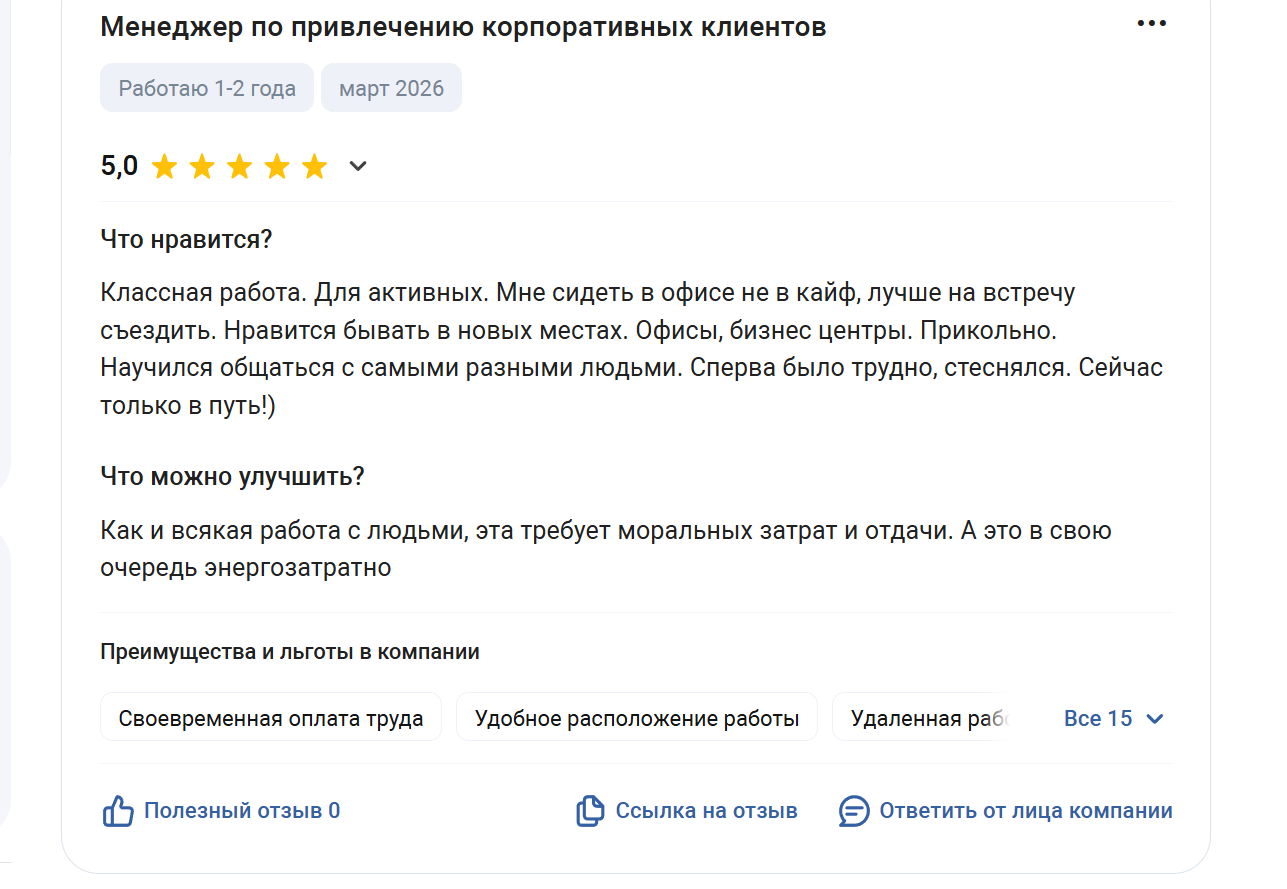1287x889 pixels.
Task: Click the 'Работаю 1-2 года' tag
Action: point(207,88)
